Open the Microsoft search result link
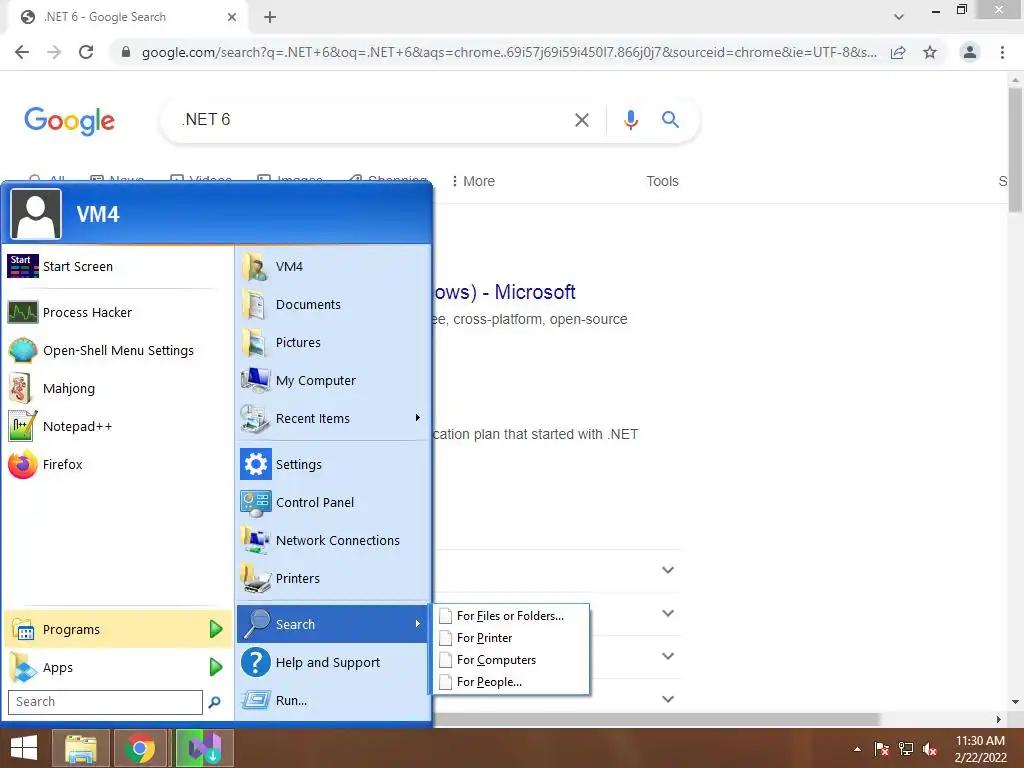The image size is (1024, 768). point(504,292)
